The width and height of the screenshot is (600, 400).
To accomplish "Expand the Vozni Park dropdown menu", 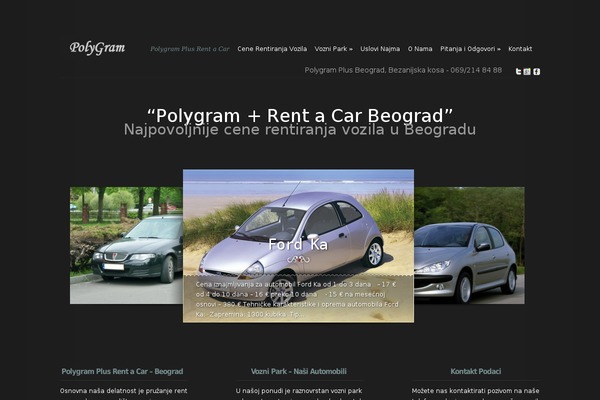I will [x=334, y=49].
